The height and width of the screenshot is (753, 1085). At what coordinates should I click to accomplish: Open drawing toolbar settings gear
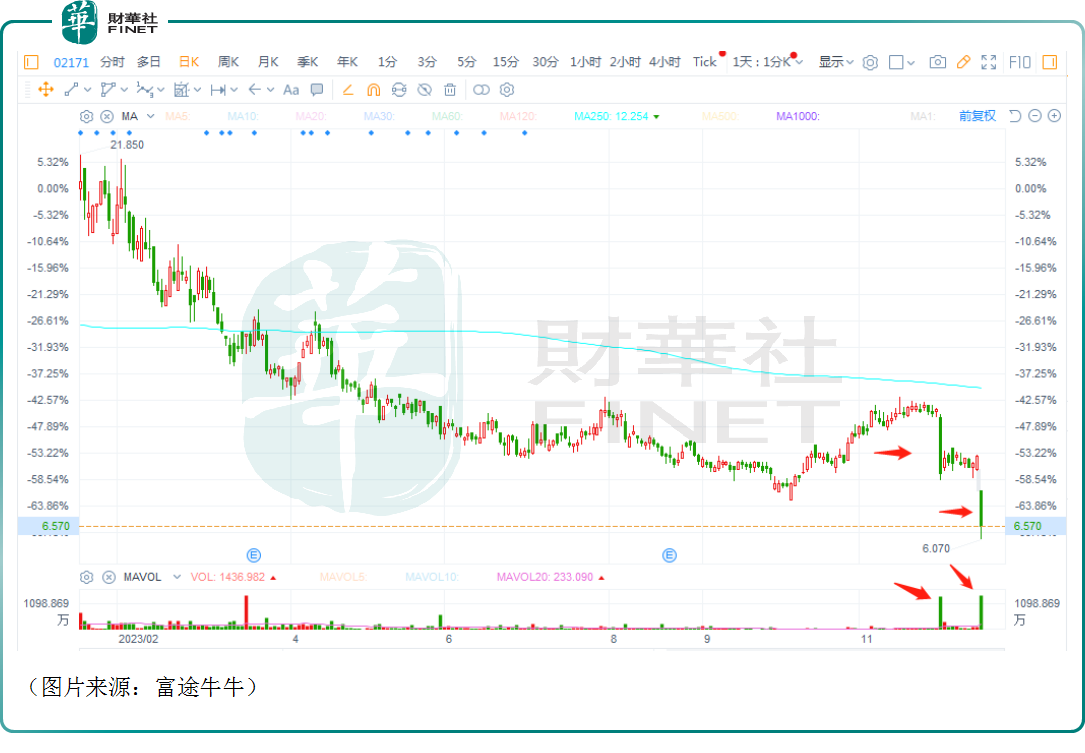click(x=507, y=89)
